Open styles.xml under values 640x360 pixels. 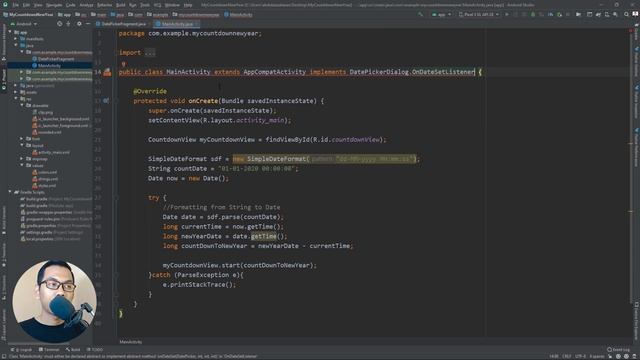(44, 185)
